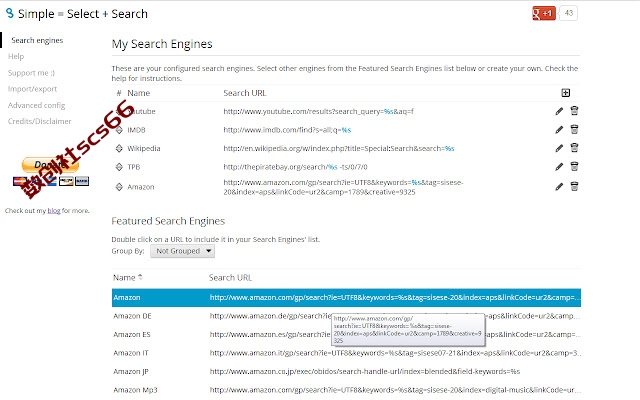Select the Search engines sidebar tab
Viewport: 640px width, 400px height.
coord(37,40)
